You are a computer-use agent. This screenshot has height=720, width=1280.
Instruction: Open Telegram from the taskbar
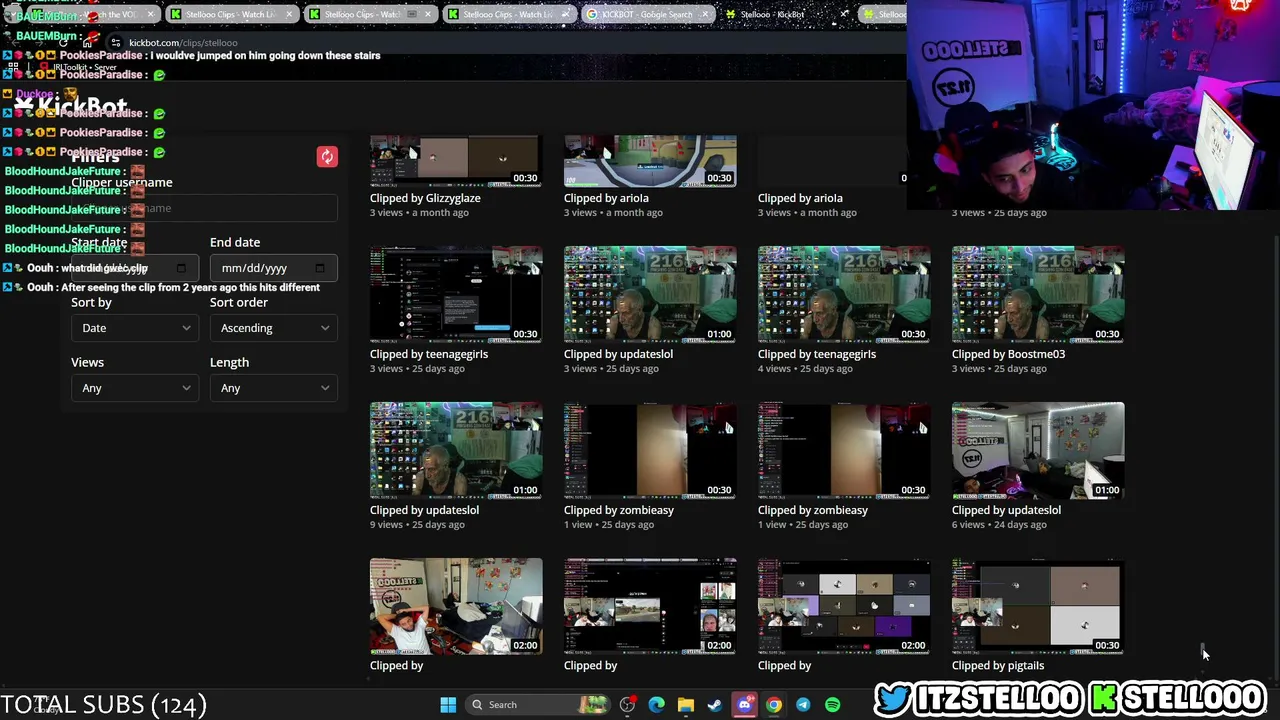(x=803, y=705)
